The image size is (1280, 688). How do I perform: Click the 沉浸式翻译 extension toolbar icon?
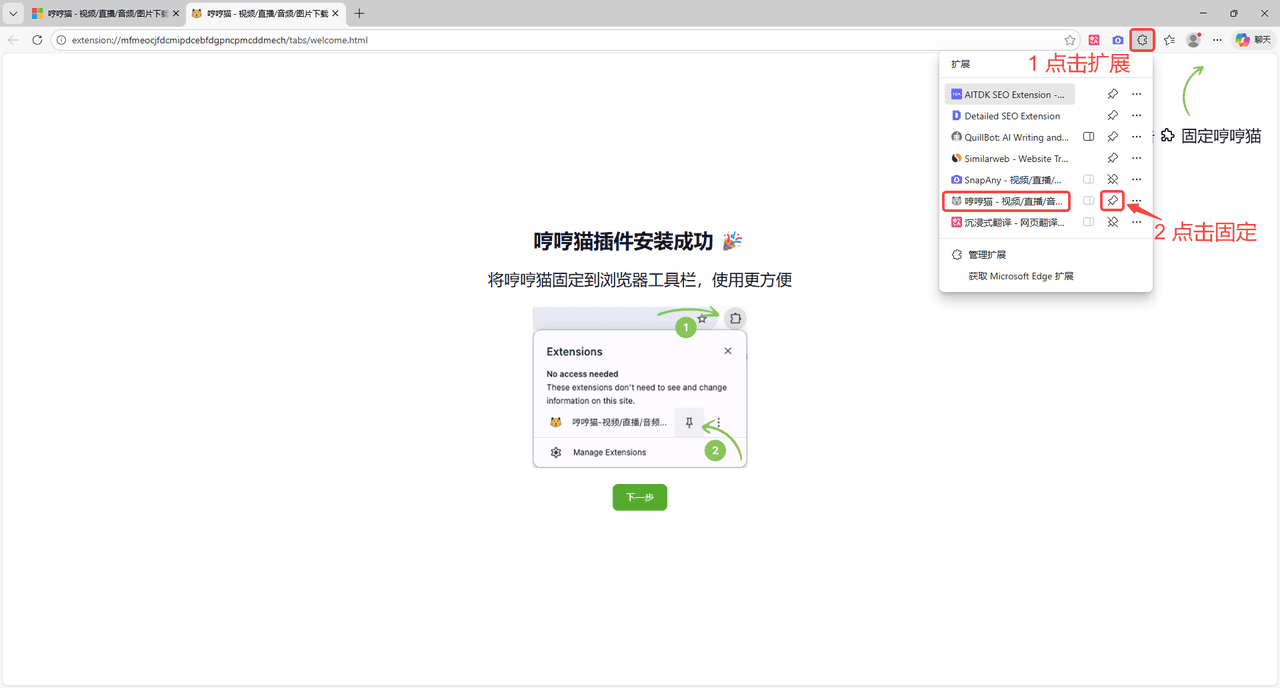tap(1094, 40)
